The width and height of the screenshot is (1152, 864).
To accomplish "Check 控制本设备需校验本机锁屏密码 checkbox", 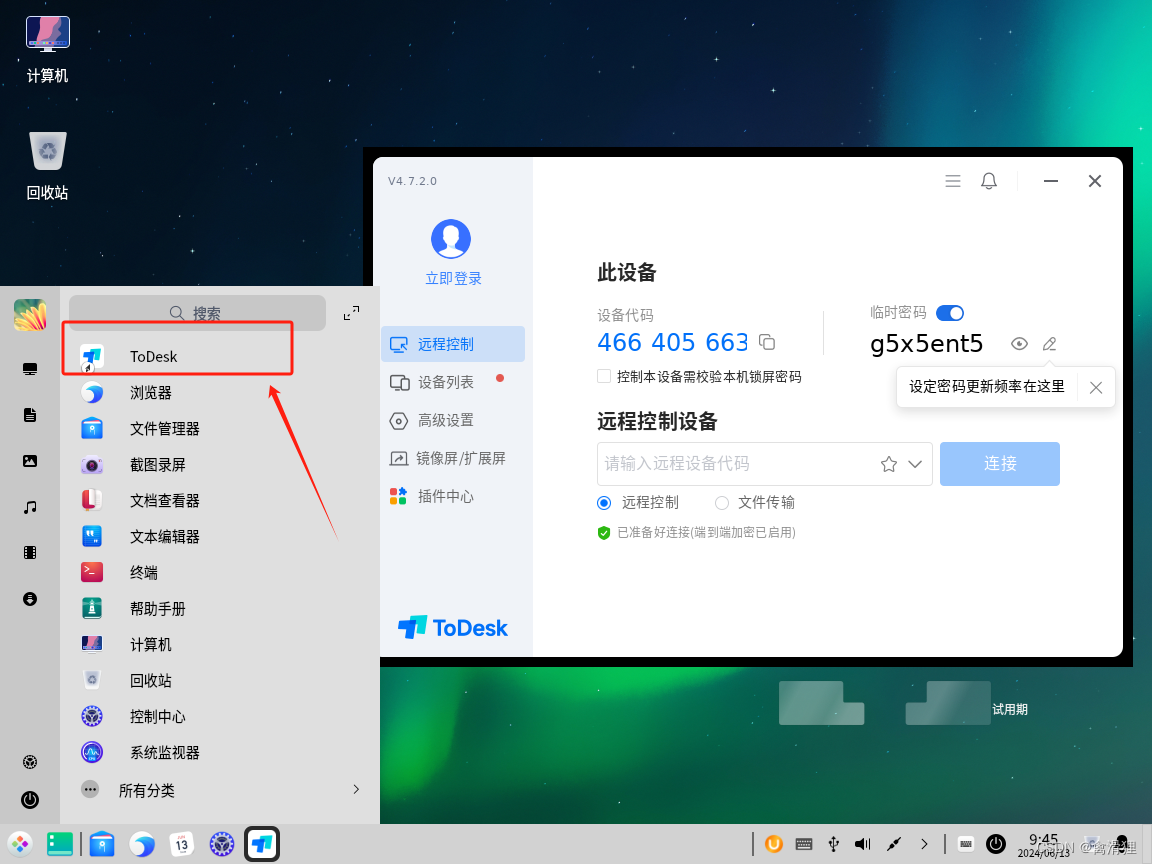I will point(604,377).
